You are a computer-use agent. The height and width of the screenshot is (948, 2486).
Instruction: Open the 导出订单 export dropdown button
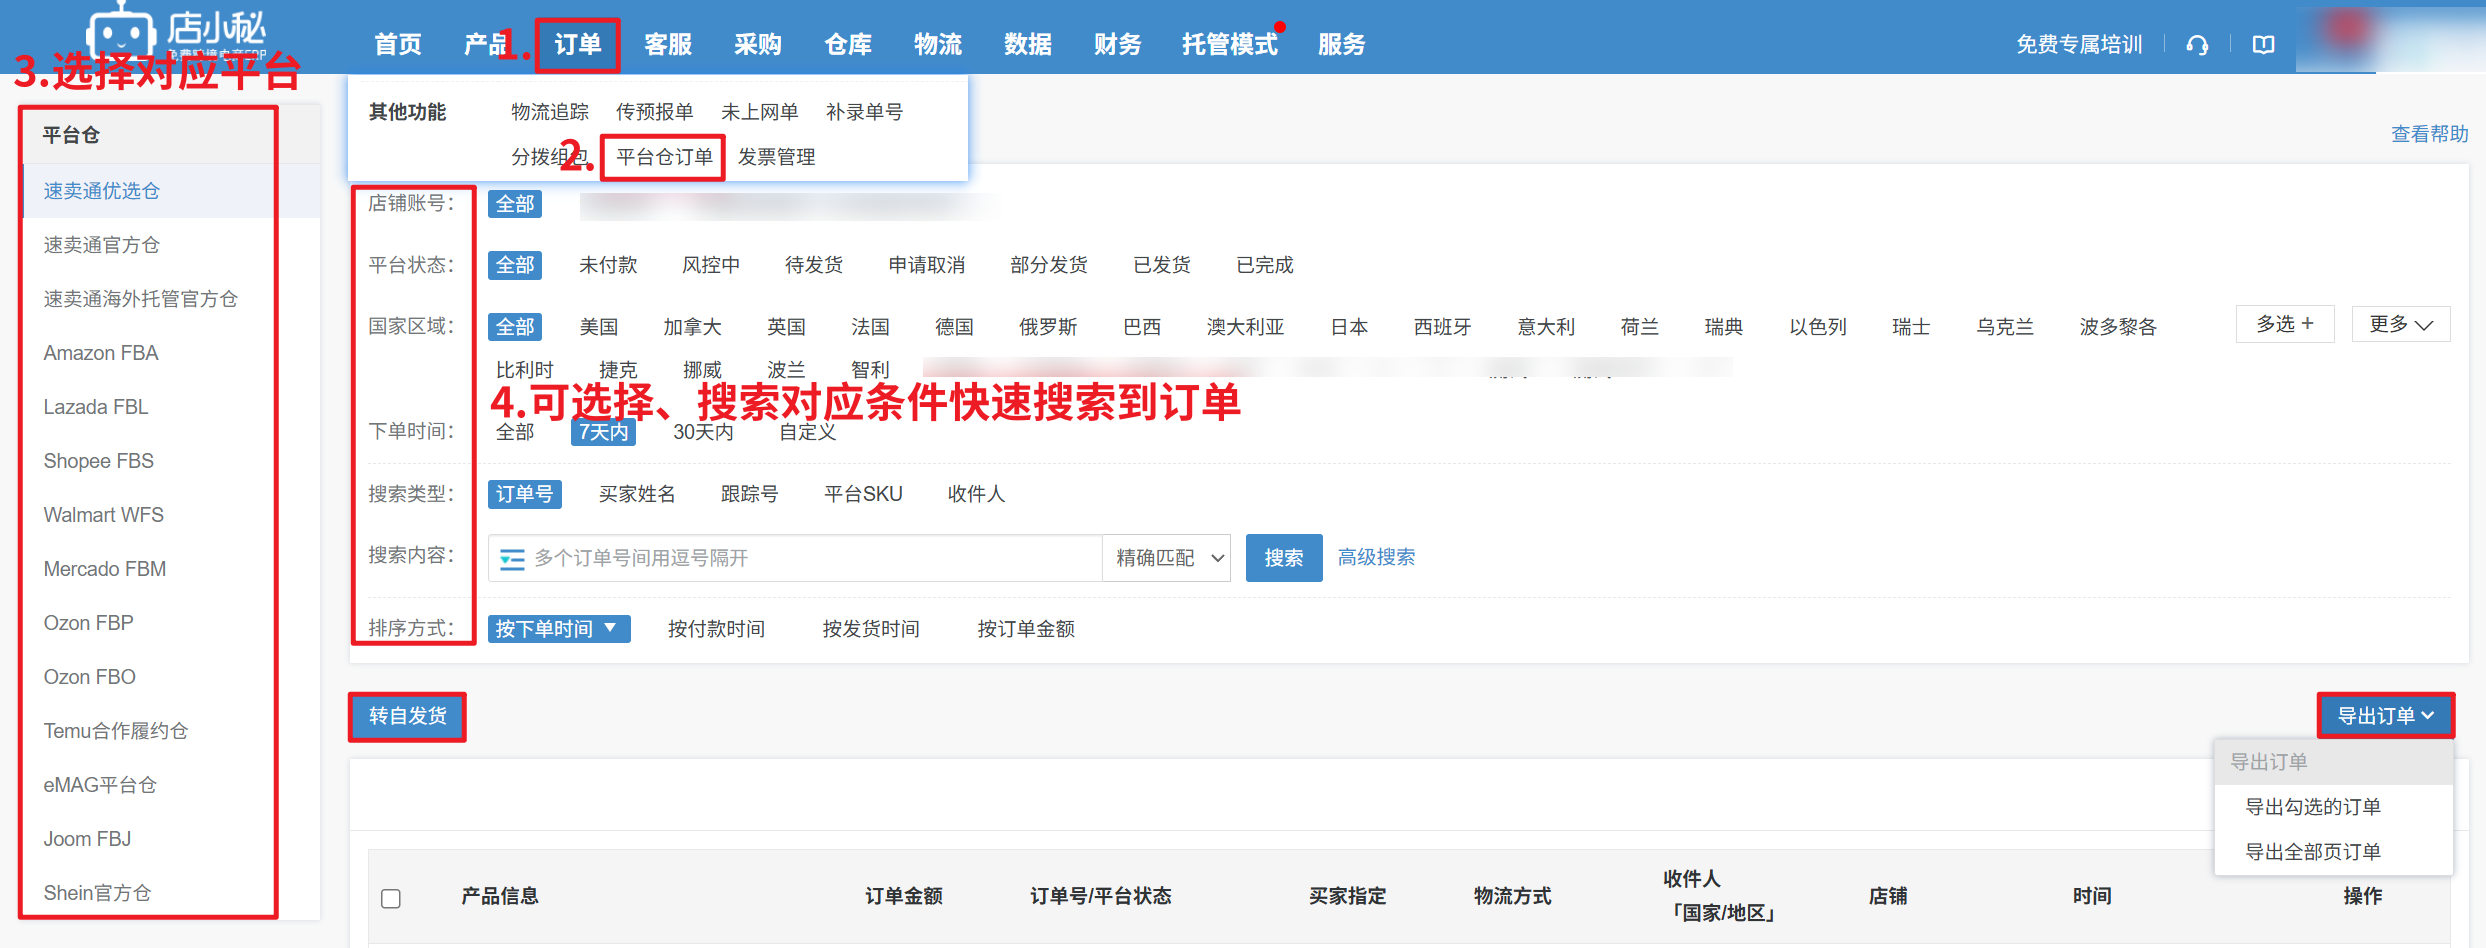tap(2385, 716)
